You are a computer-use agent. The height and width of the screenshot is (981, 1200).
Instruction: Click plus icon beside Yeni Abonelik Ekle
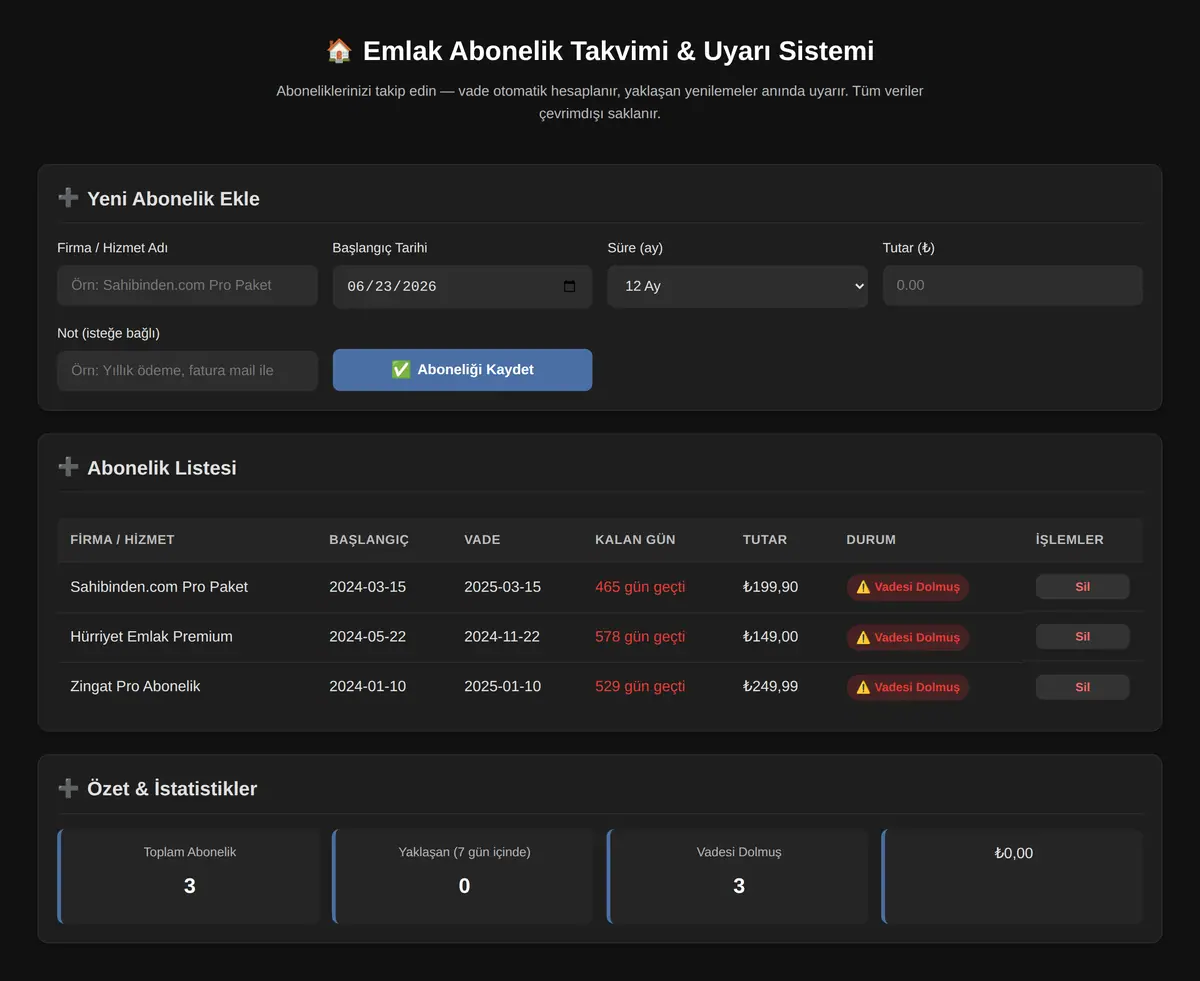(x=68, y=198)
